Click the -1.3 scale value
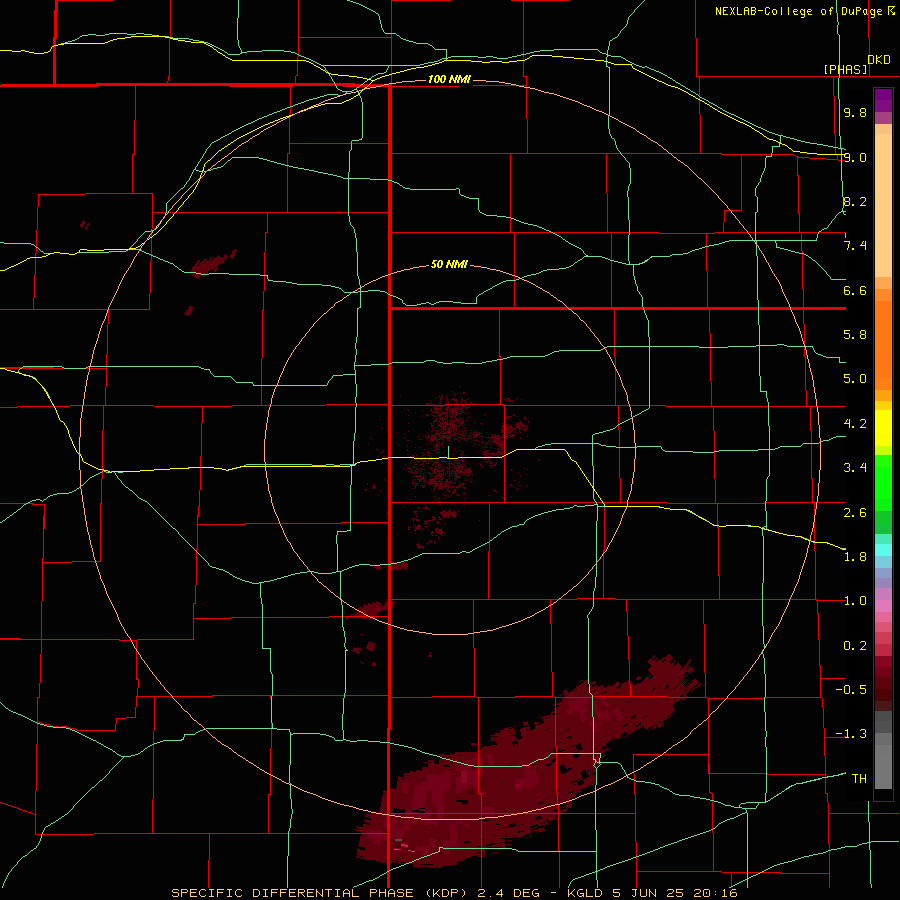 click(x=851, y=734)
